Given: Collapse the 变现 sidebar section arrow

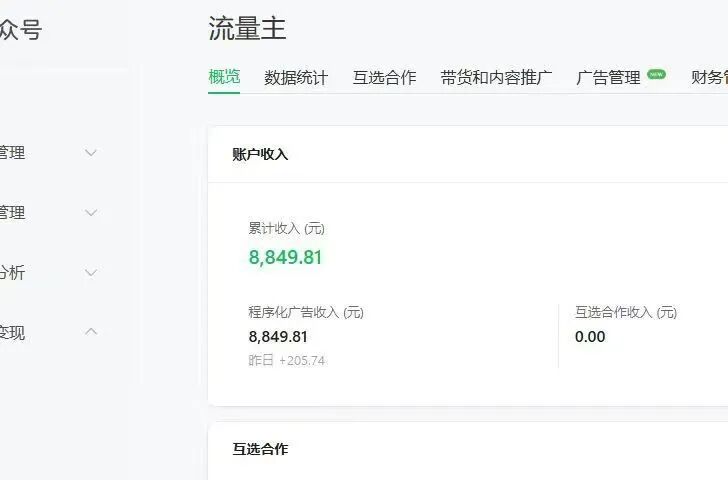Looking at the screenshot, I should (91, 332).
